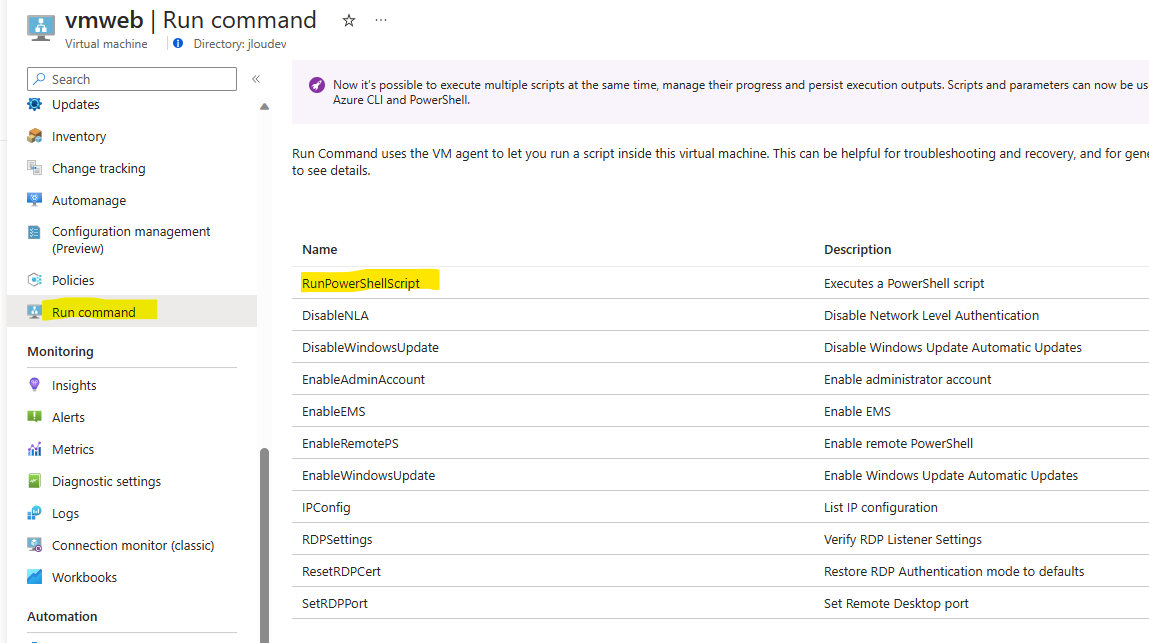Viewport: 1149px width, 643px height.
Task: Click the Alerts icon
Action: pos(34,417)
